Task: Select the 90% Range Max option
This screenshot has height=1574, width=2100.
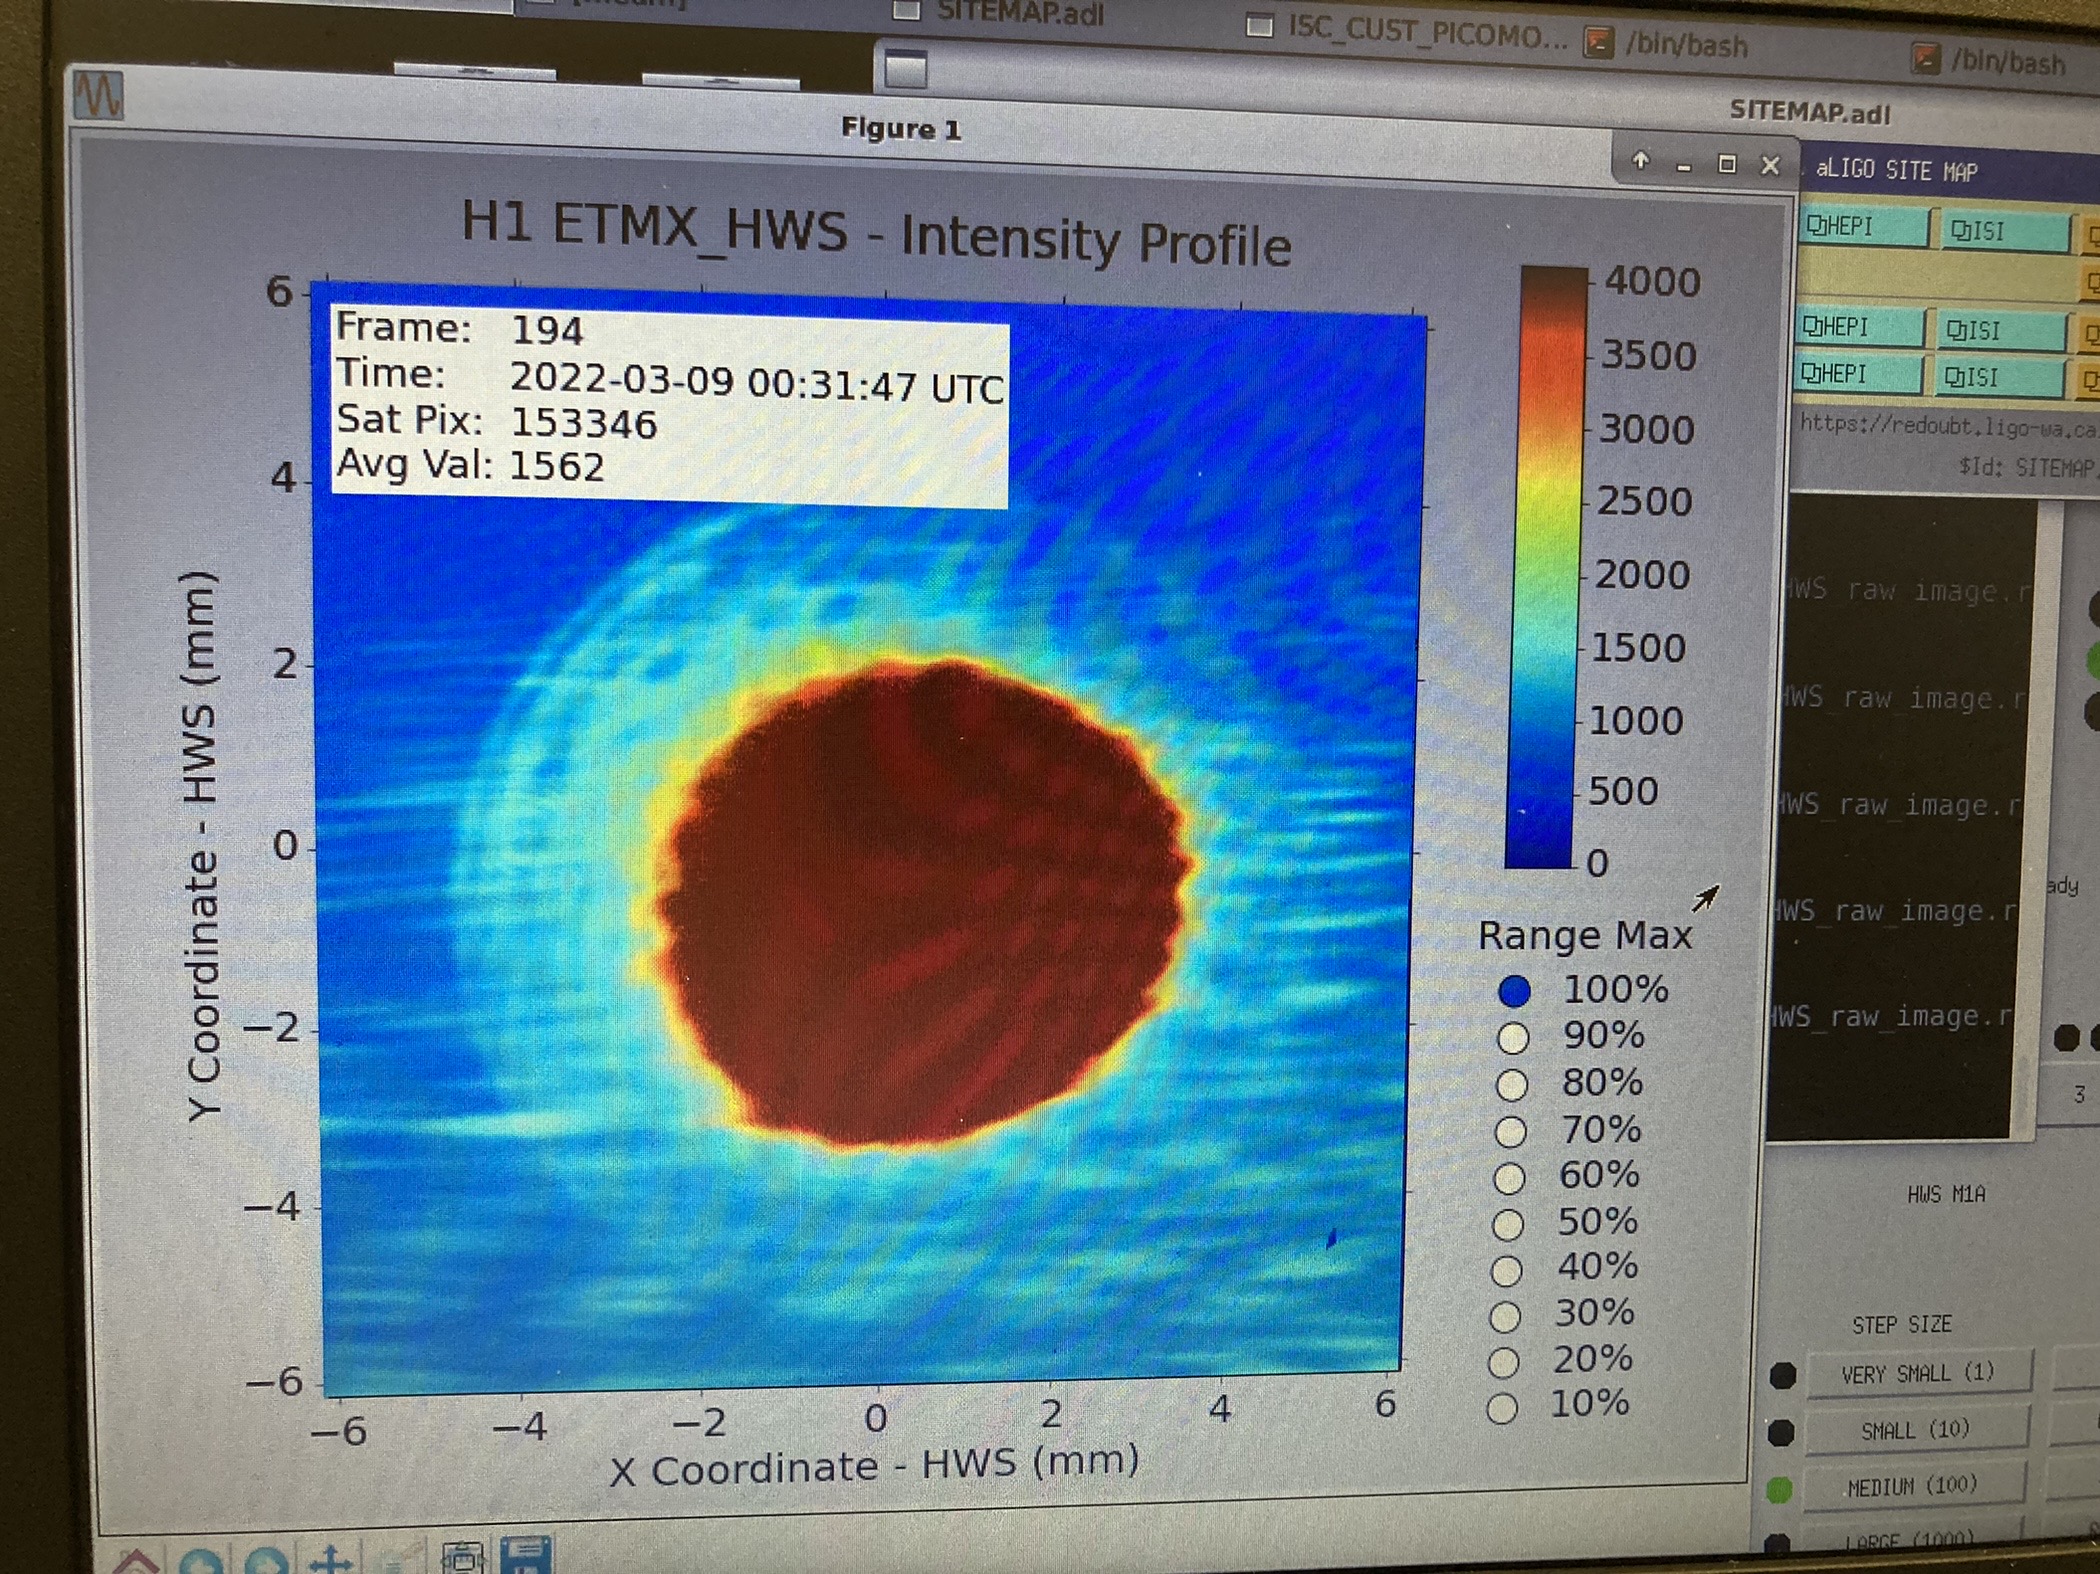Action: 1513,1038
